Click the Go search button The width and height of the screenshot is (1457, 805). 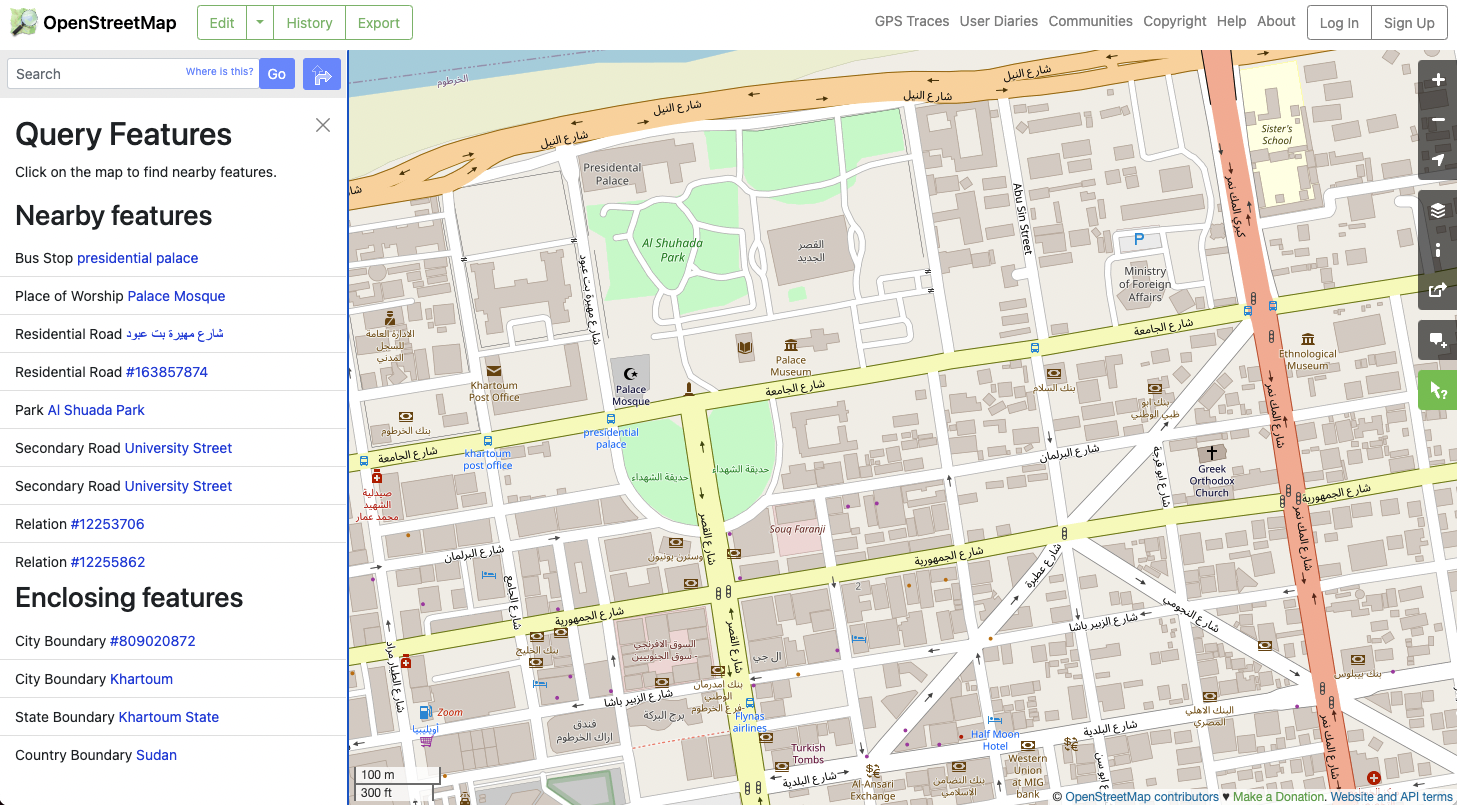pyautogui.click(x=277, y=74)
